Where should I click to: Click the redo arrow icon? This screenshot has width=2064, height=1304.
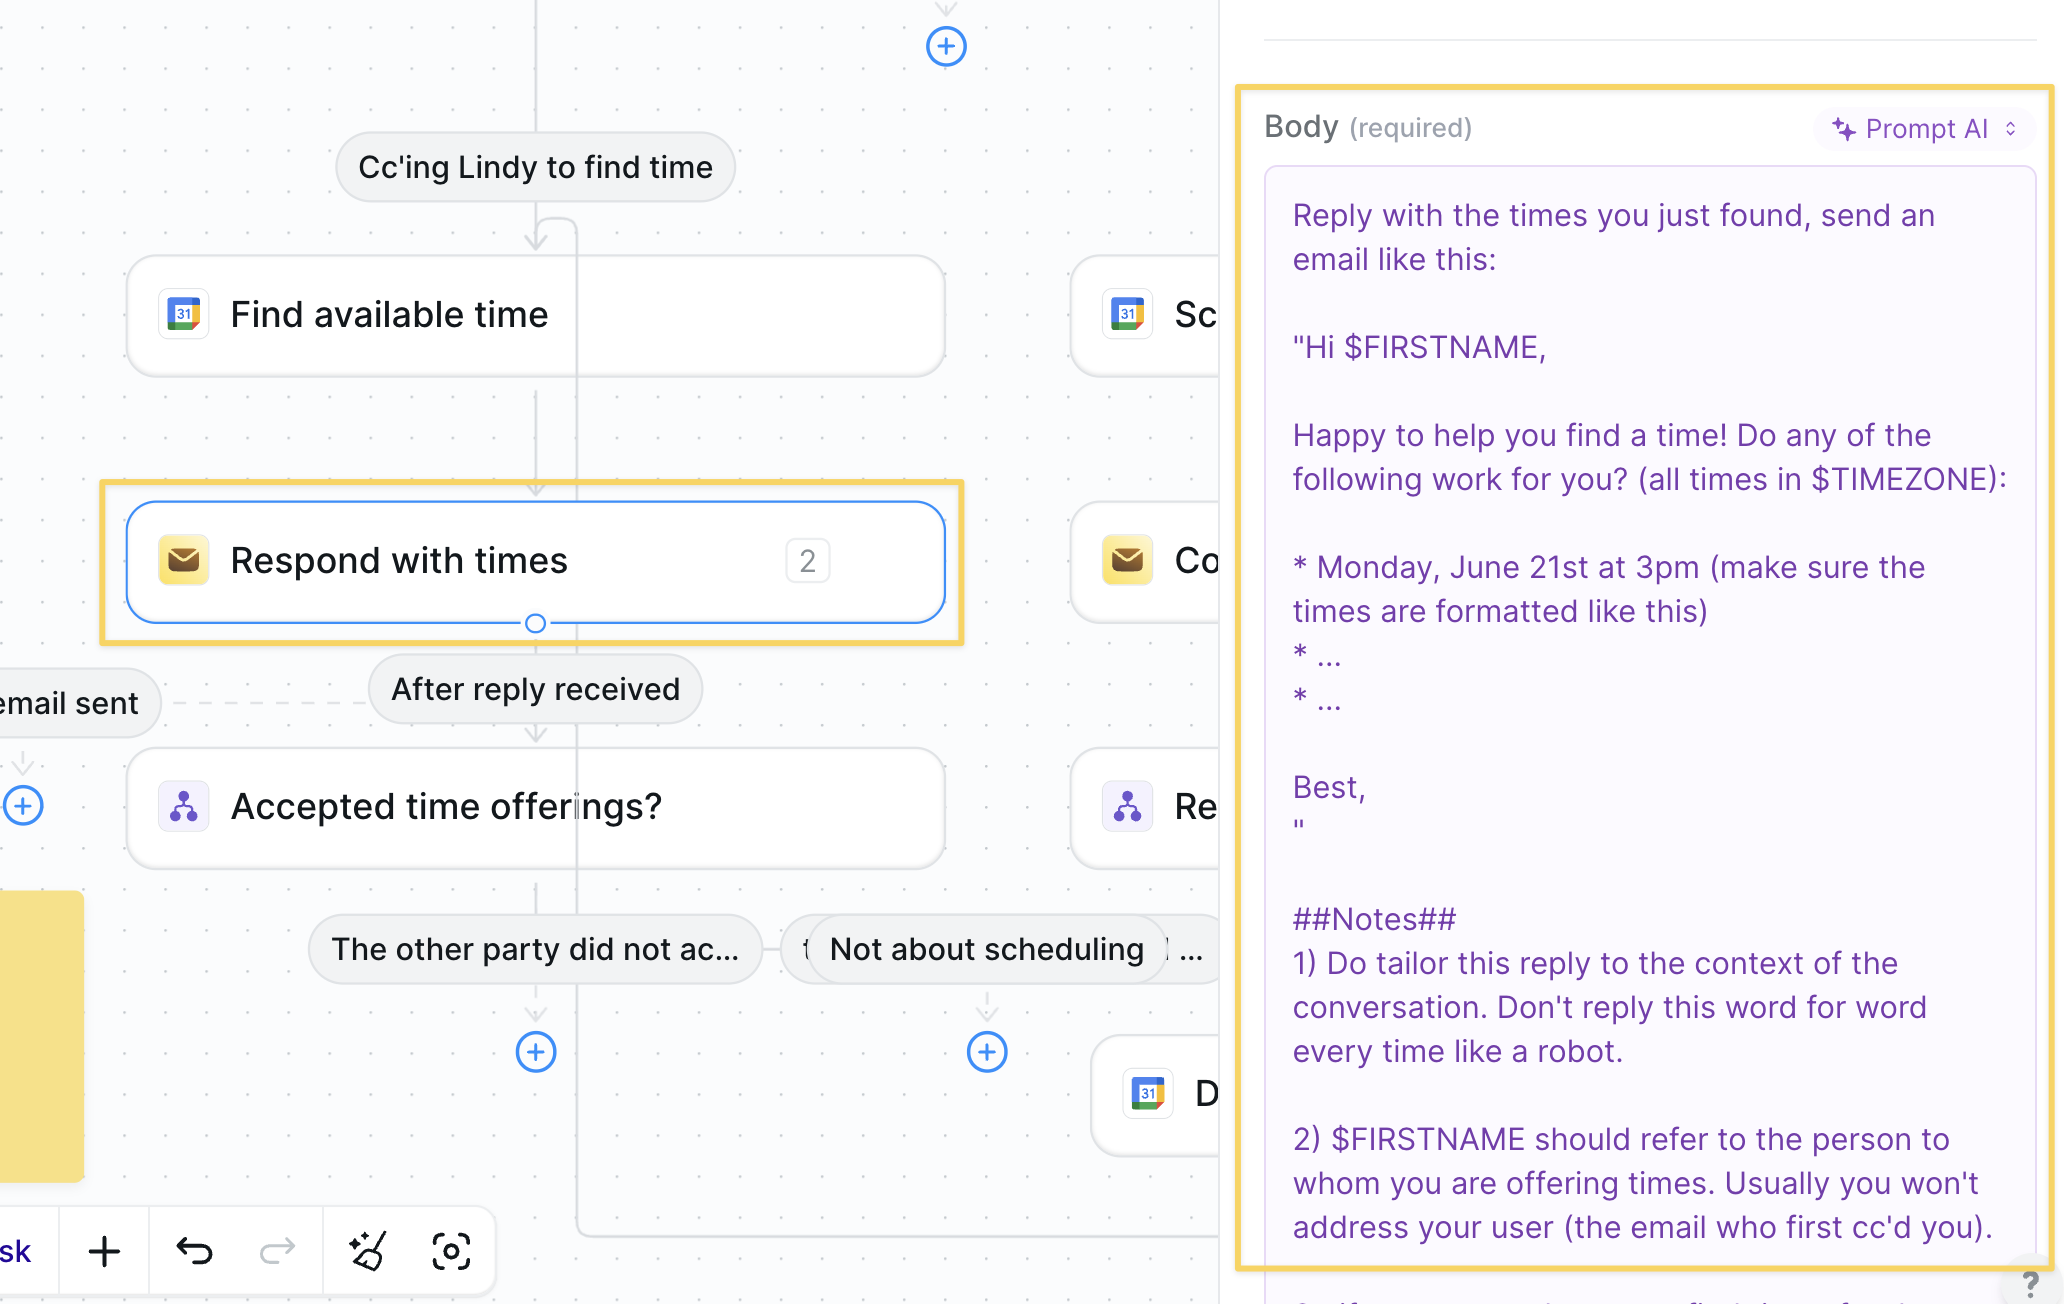277,1250
